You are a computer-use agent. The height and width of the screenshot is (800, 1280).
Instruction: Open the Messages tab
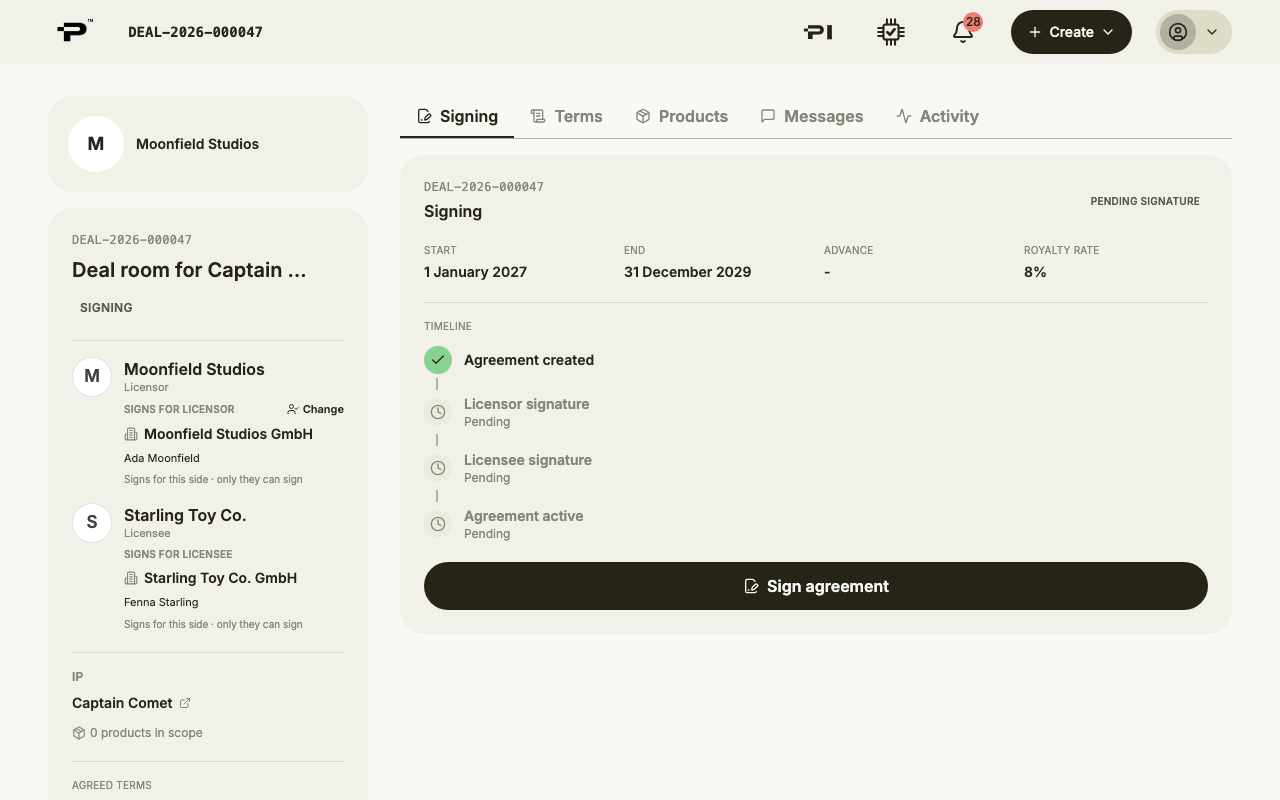[x=811, y=116]
